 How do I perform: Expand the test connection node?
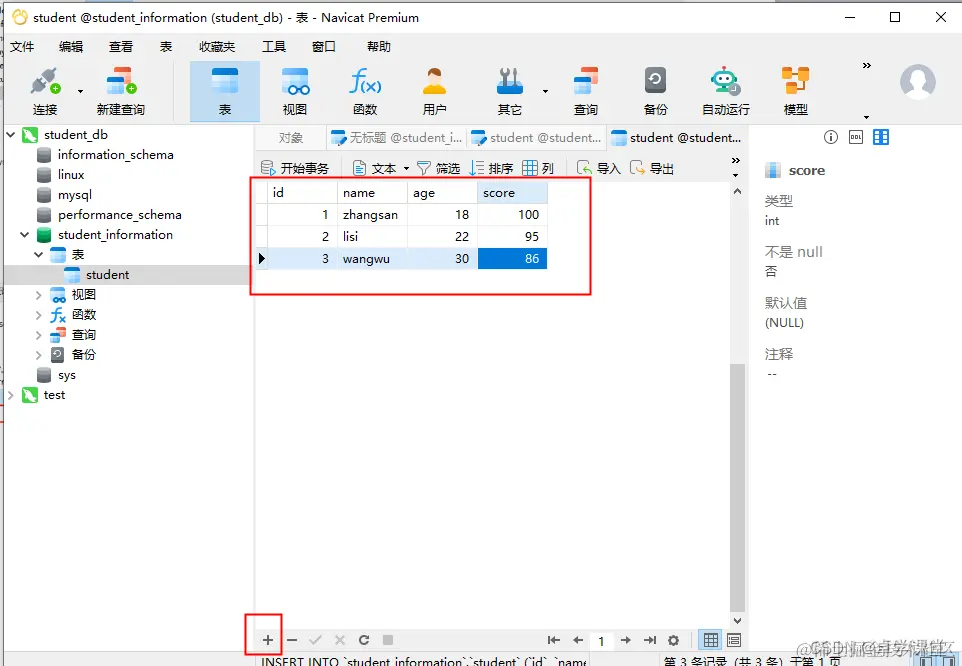pos(10,395)
